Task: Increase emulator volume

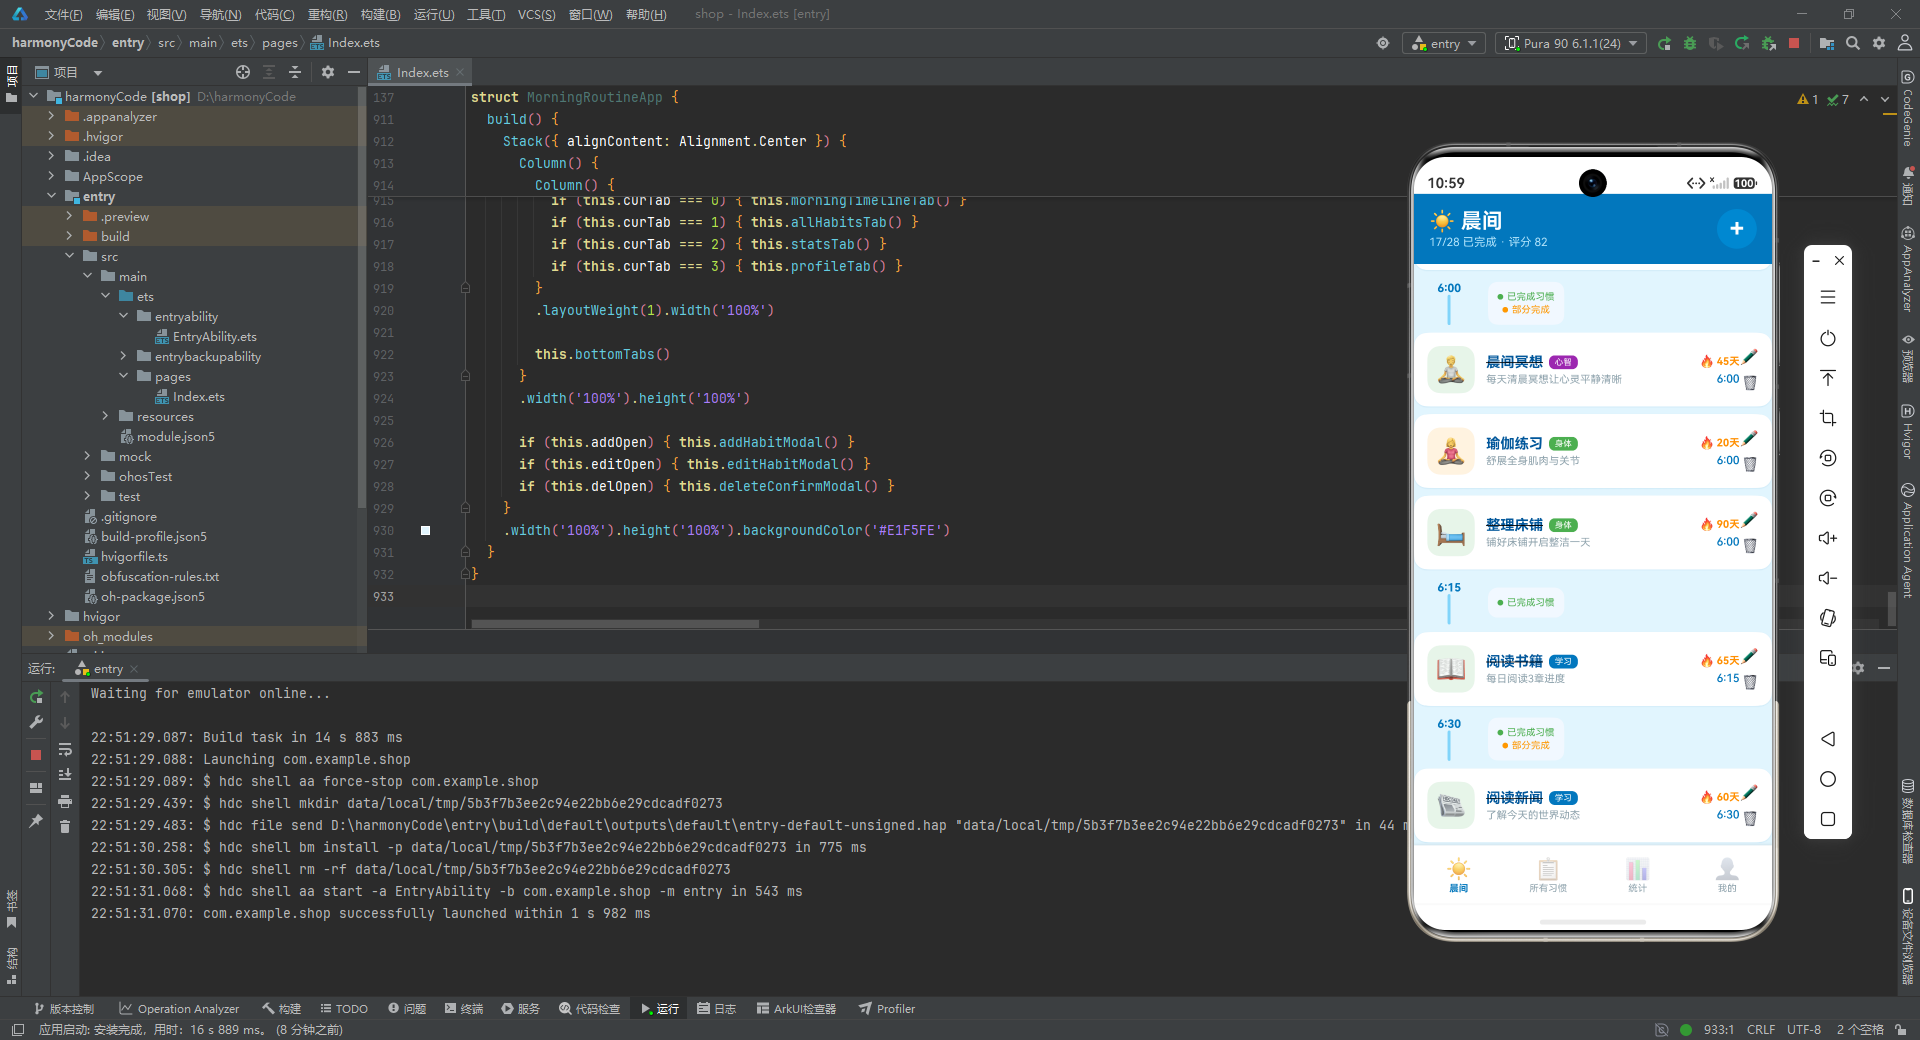Action: click(1828, 538)
